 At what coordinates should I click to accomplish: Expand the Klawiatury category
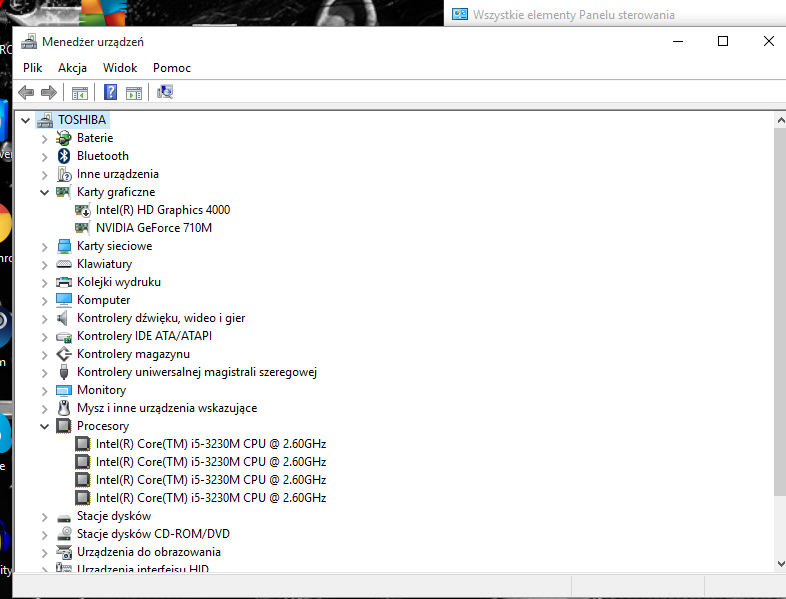45,265
